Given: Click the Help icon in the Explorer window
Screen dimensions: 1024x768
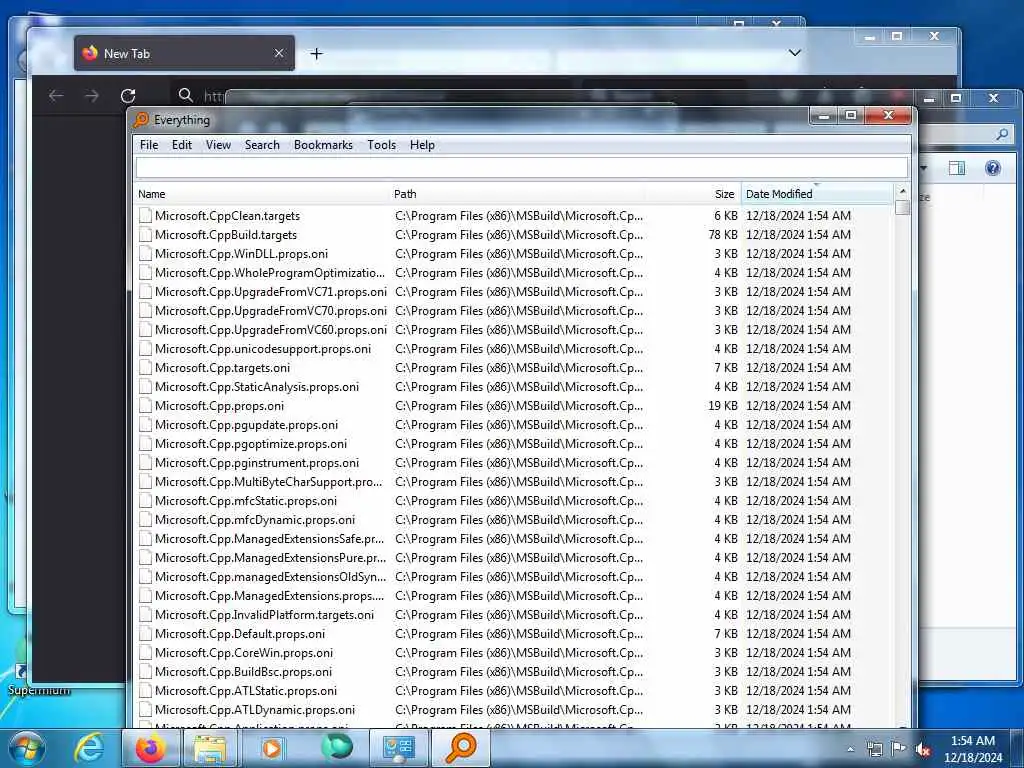Looking at the screenshot, I should pyautogui.click(x=993, y=168).
